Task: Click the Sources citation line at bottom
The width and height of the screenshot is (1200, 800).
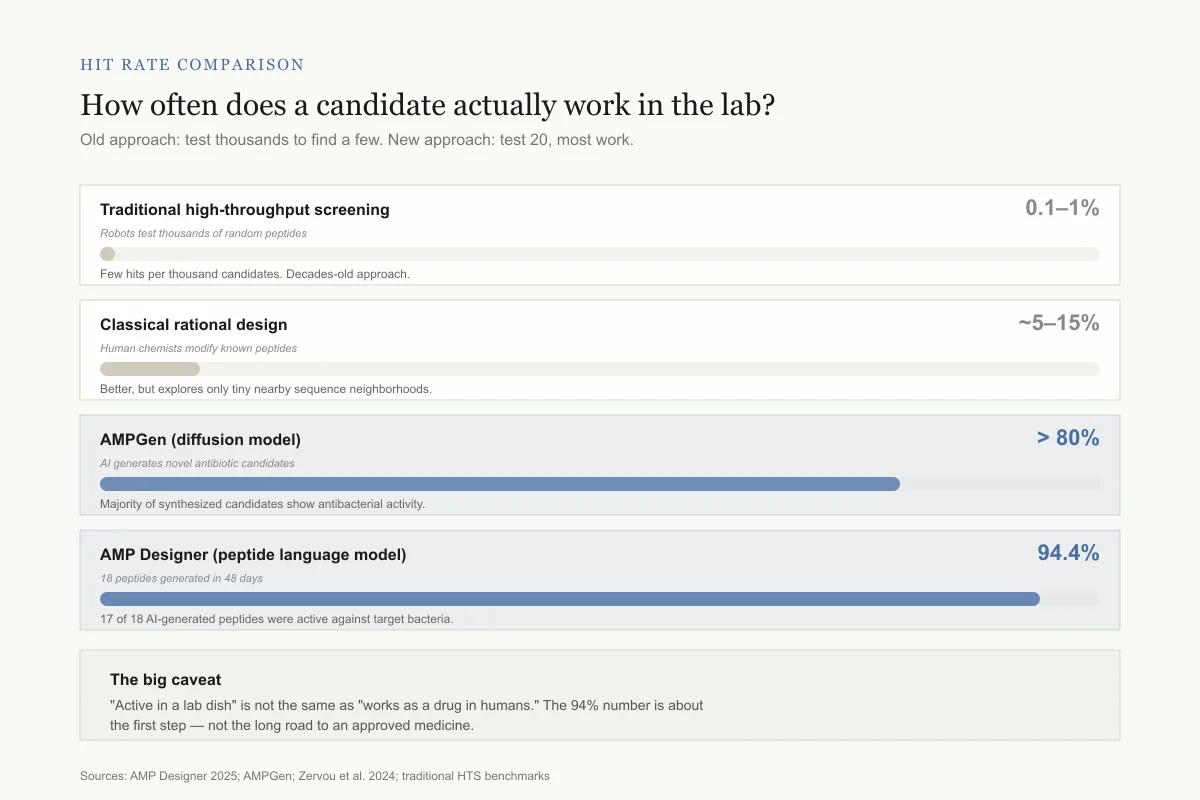Action: coord(315,776)
